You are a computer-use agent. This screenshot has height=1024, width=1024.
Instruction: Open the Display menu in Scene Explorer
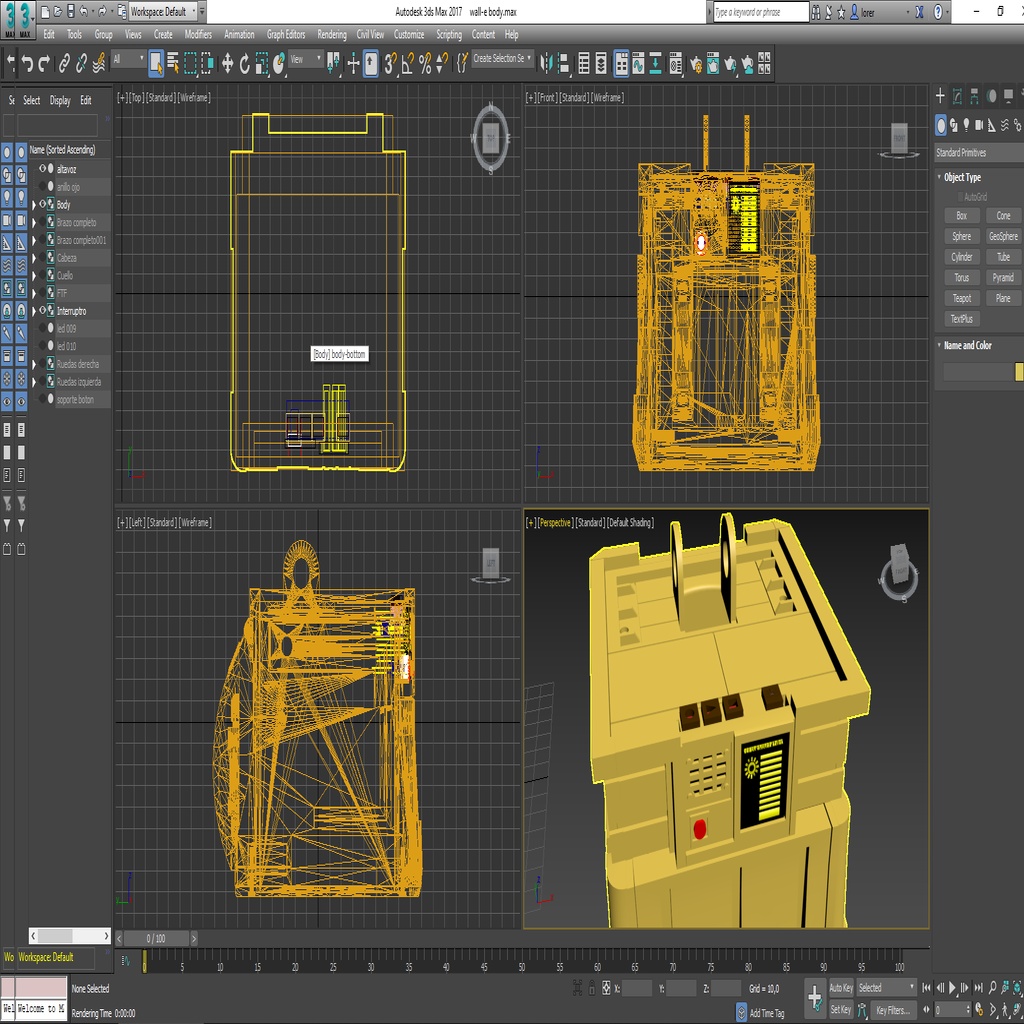coord(60,100)
